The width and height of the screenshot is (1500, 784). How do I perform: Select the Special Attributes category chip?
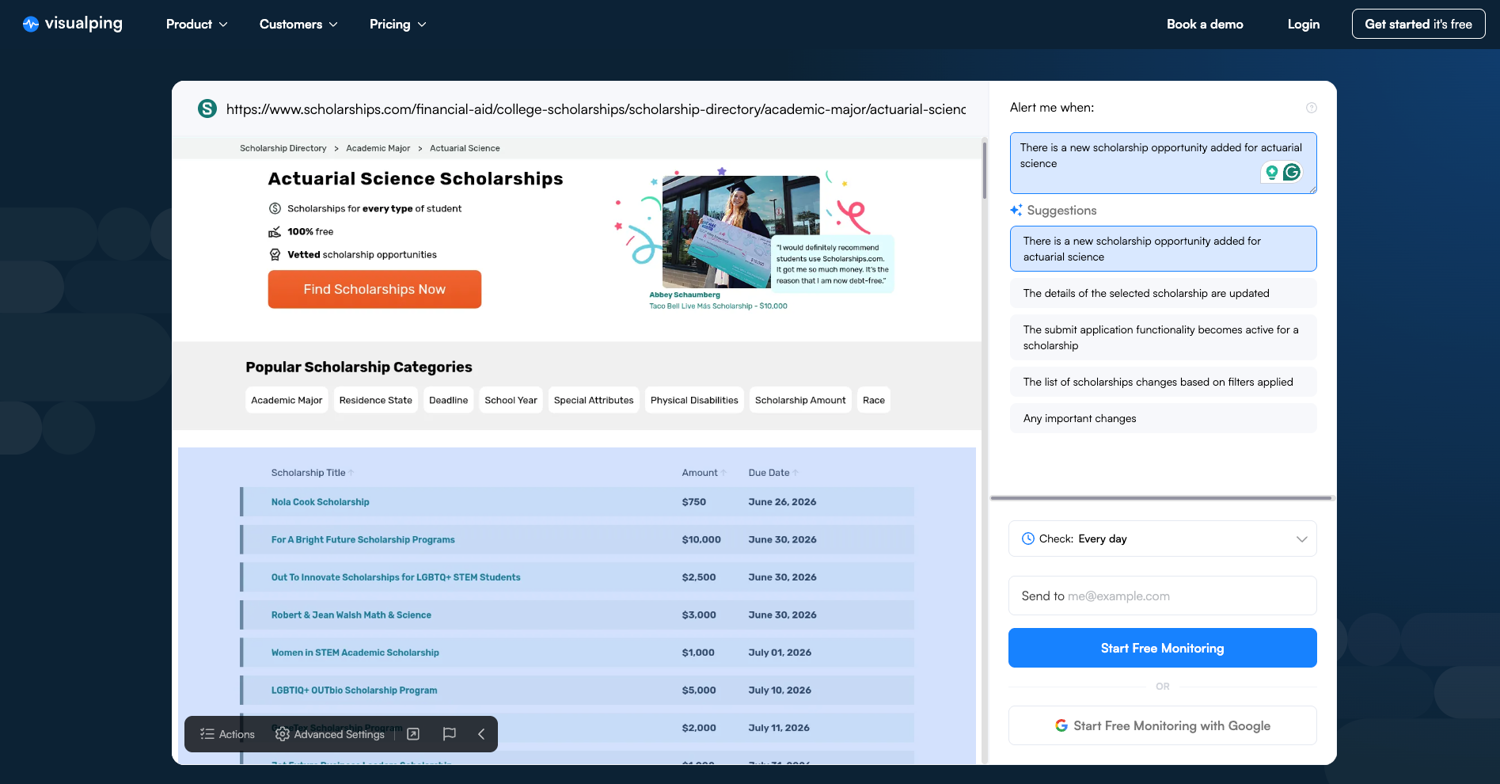click(594, 400)
